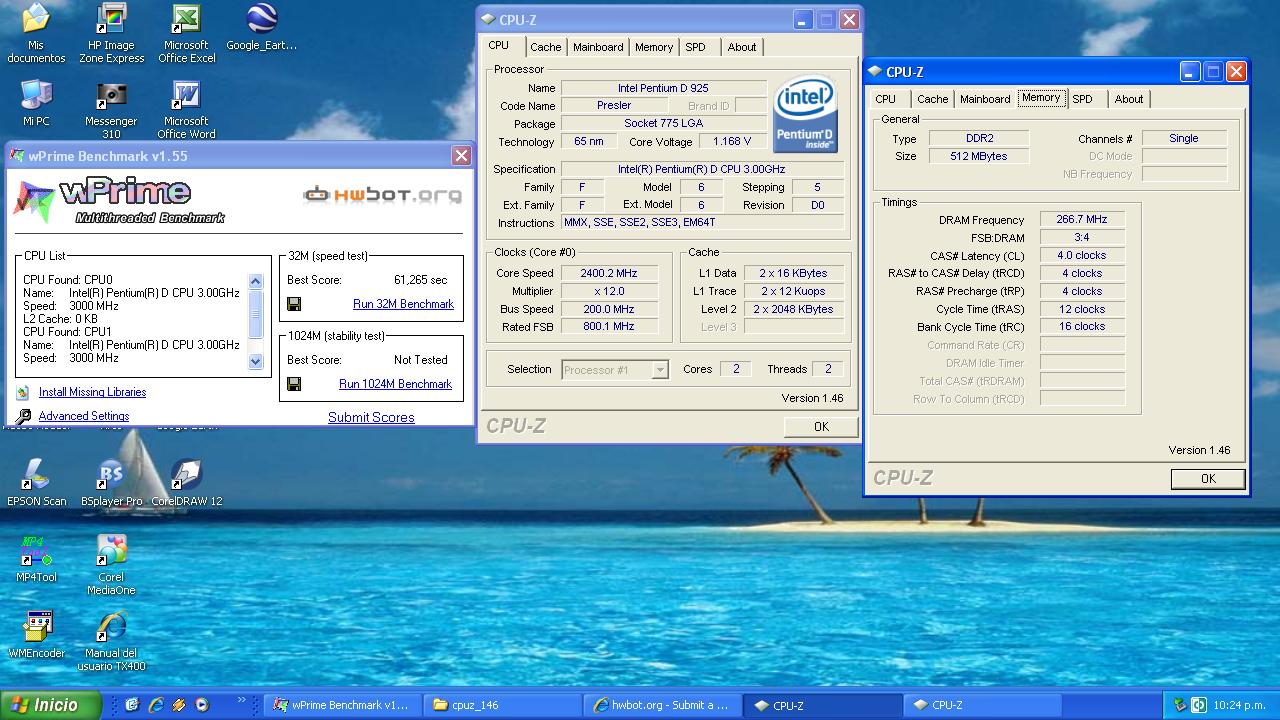Click OK in the CPU-Z Memory window
1280x720 pixels.
[x=1208, y=479]
